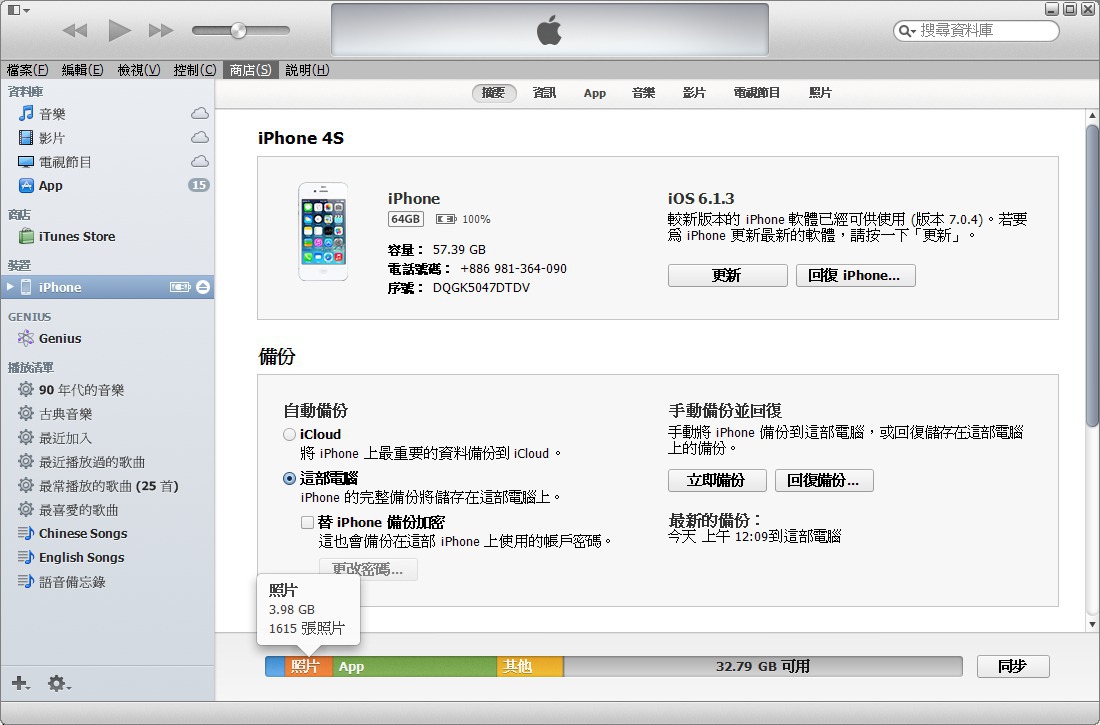1100x725 pixels.
Task: Open the 最喜愛的歌曲 smart playlist
Action: (x=107, y=510)
